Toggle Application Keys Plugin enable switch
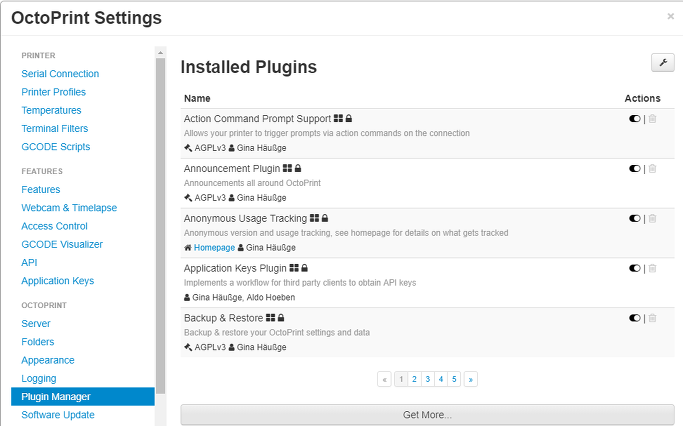The width and height of the screenshot is (683, 426). click(x=635, y=268)
